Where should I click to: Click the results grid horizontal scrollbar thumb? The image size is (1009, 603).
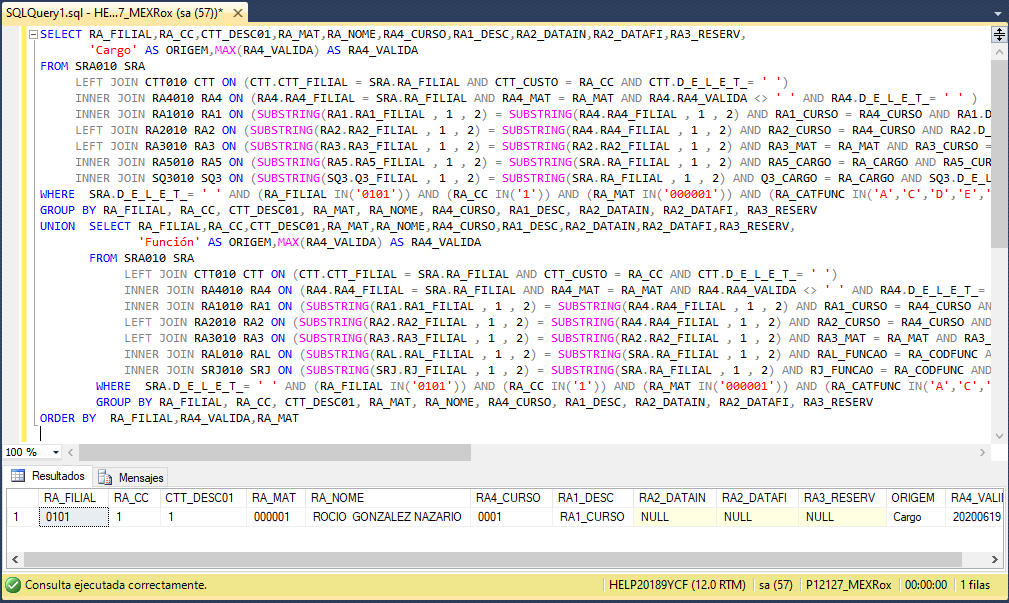tap(493, 559)
